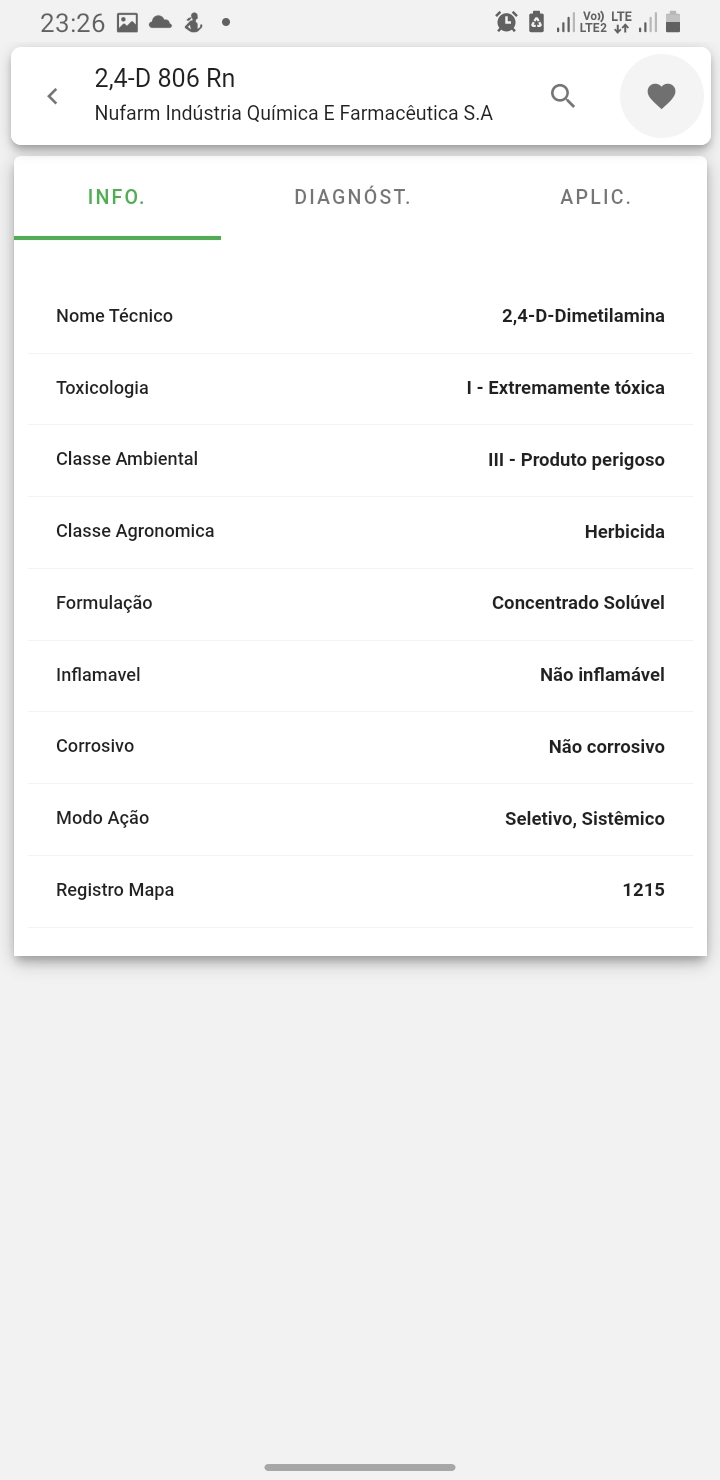This screenshot has width=720, height=1480.
Task: Click the product title 2,4-D 806 Rn
Action: pos(165,78)
